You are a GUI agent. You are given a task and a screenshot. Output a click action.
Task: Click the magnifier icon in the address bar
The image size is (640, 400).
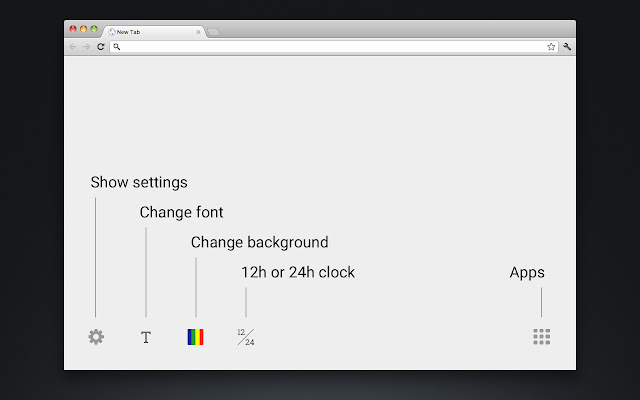[x=117, y=47]
